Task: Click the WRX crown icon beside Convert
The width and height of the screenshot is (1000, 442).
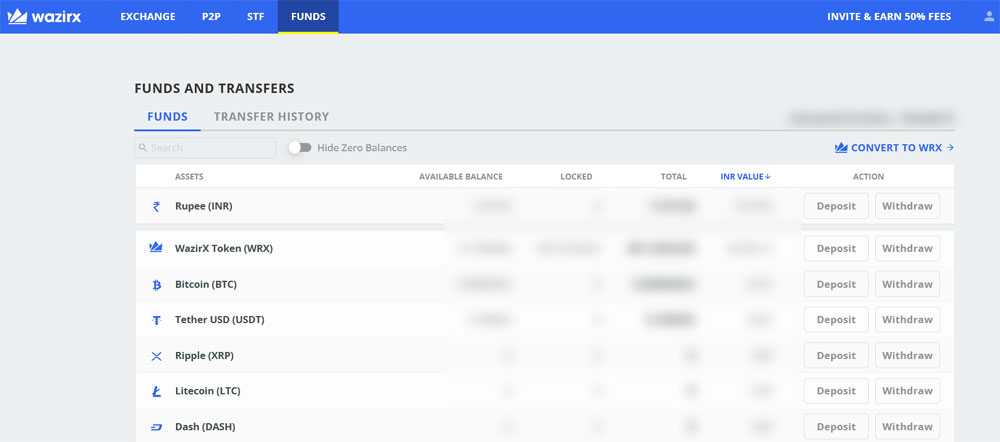Action: pyautogui.click(x=841, y=147)
